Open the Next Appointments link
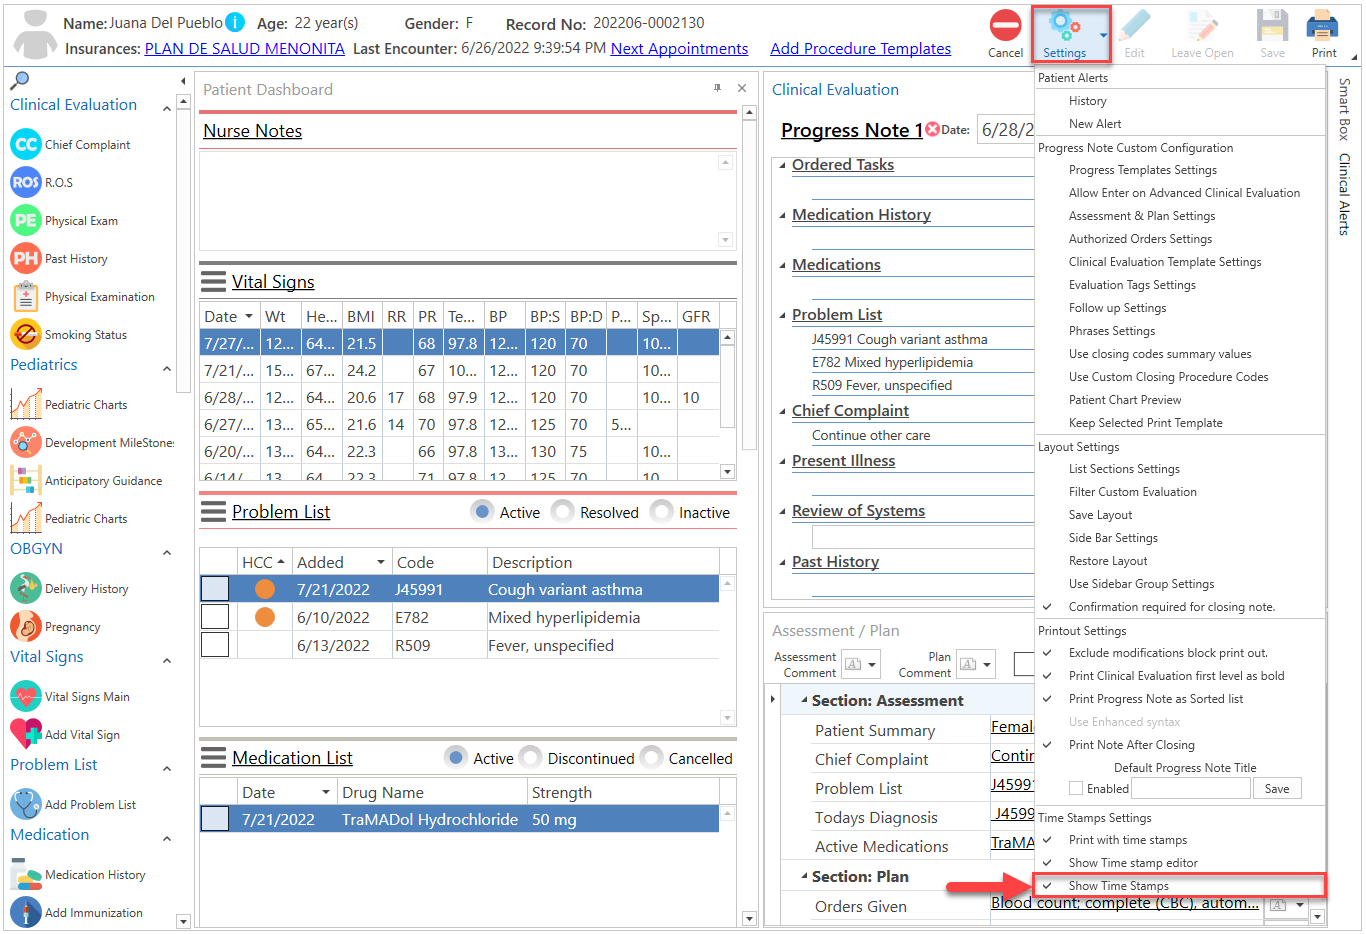Image resolution: width=1366 pixels, height=934 pixels. pos(679,48)
